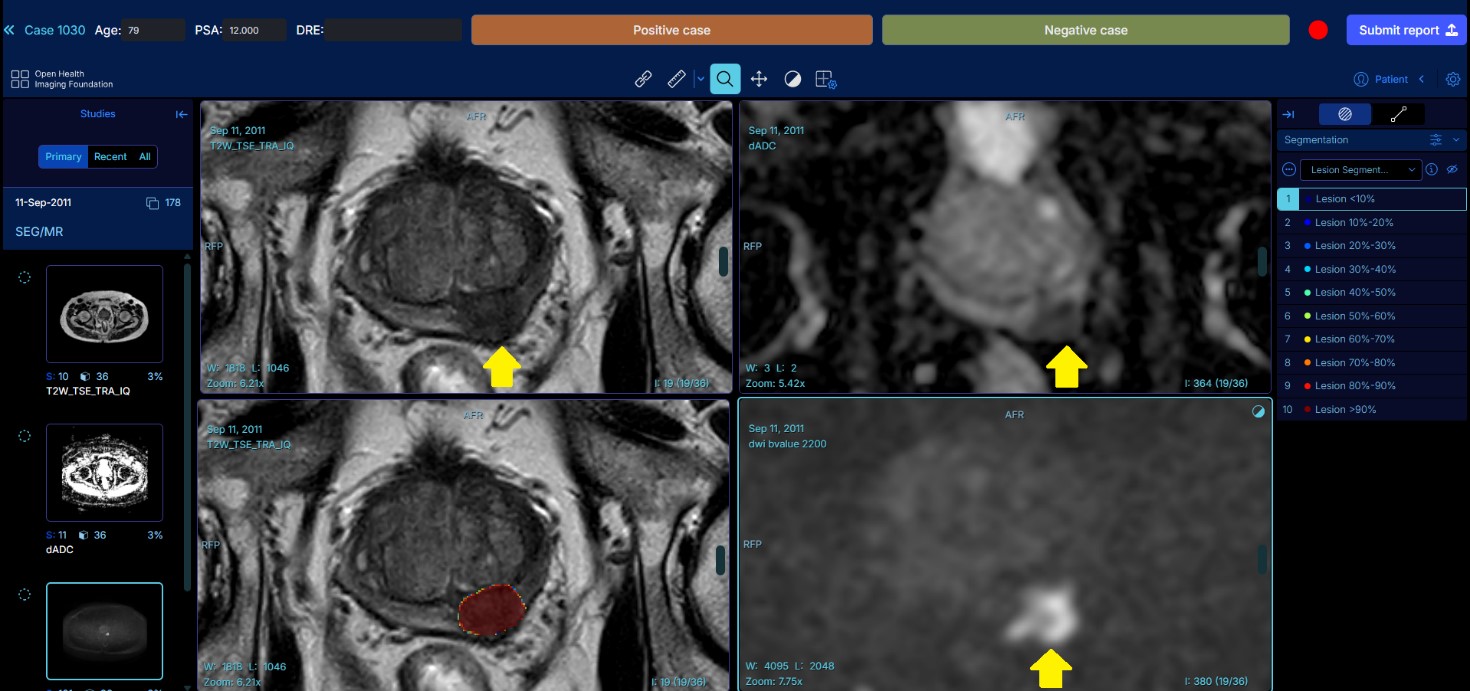The image size is (1470, 691).
Task: Collapse the Segmentation section chevron
Action: coord(1456,140)
